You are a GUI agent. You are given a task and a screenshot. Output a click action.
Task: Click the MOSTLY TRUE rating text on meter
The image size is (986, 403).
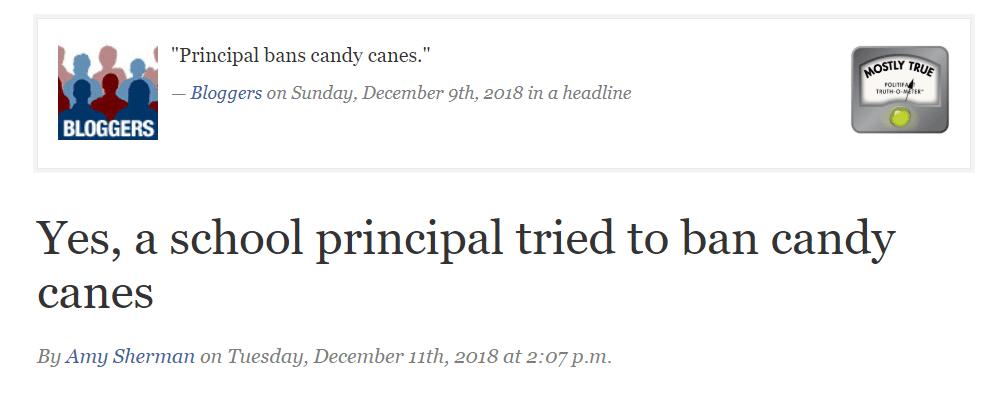click(x=900, y=69)
